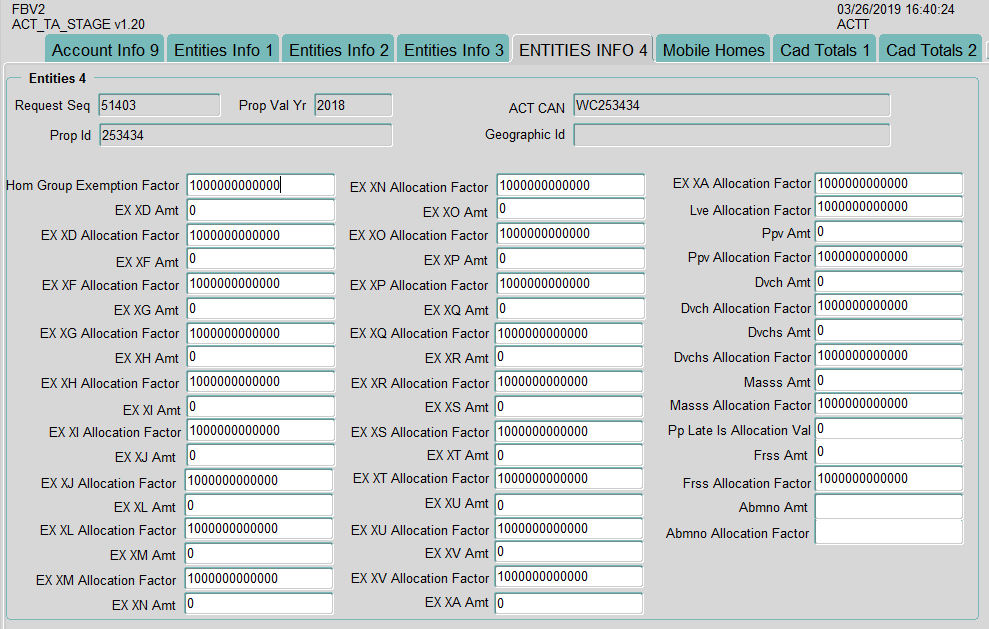The width and height of the screenshot is (989, 629).
Task: Select the ACT CAN field
Action: click(730, 106)
